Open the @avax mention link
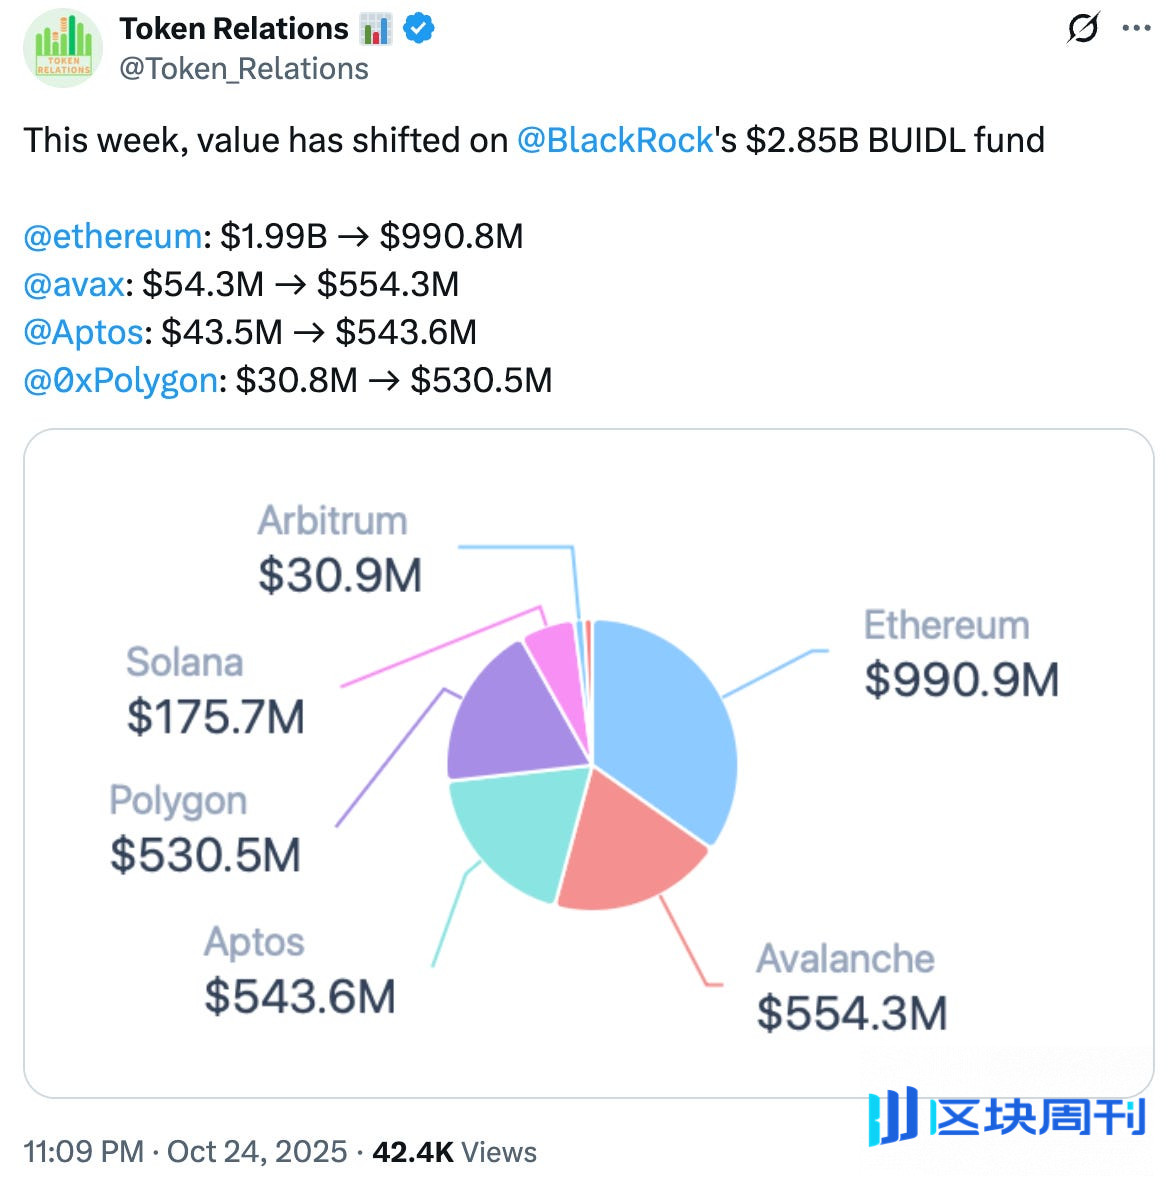Screen dimensions: 1174x1192 74,284
